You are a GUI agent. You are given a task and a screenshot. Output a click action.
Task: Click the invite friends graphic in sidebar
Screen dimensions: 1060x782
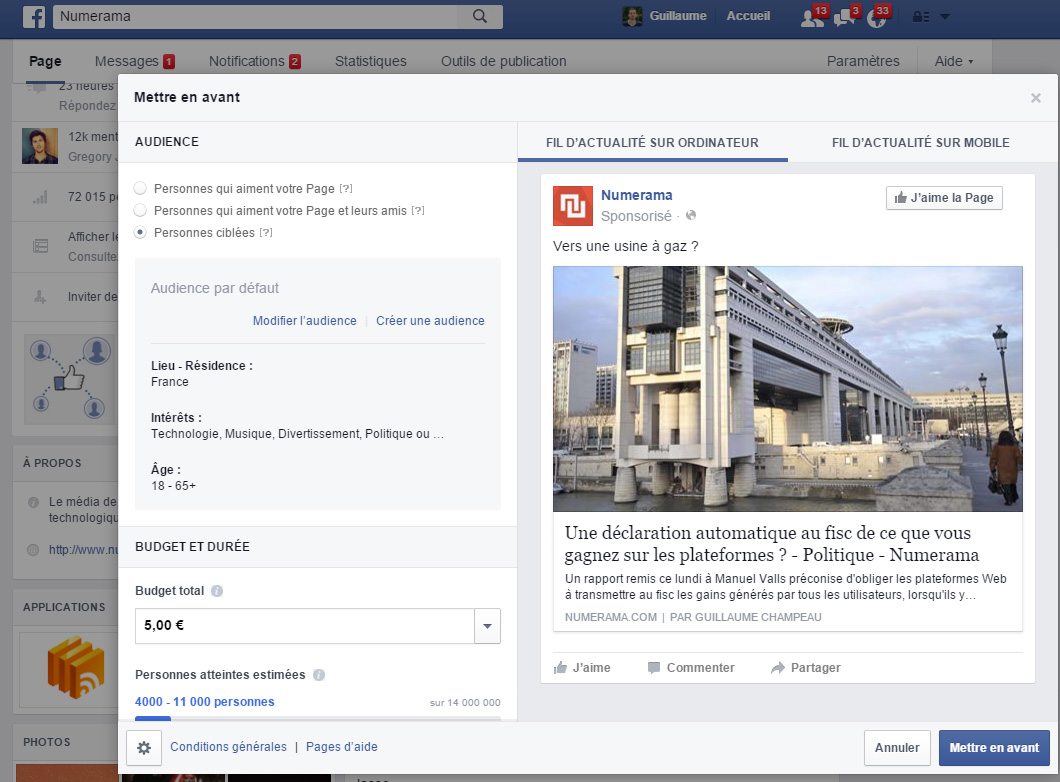point(68,378)
